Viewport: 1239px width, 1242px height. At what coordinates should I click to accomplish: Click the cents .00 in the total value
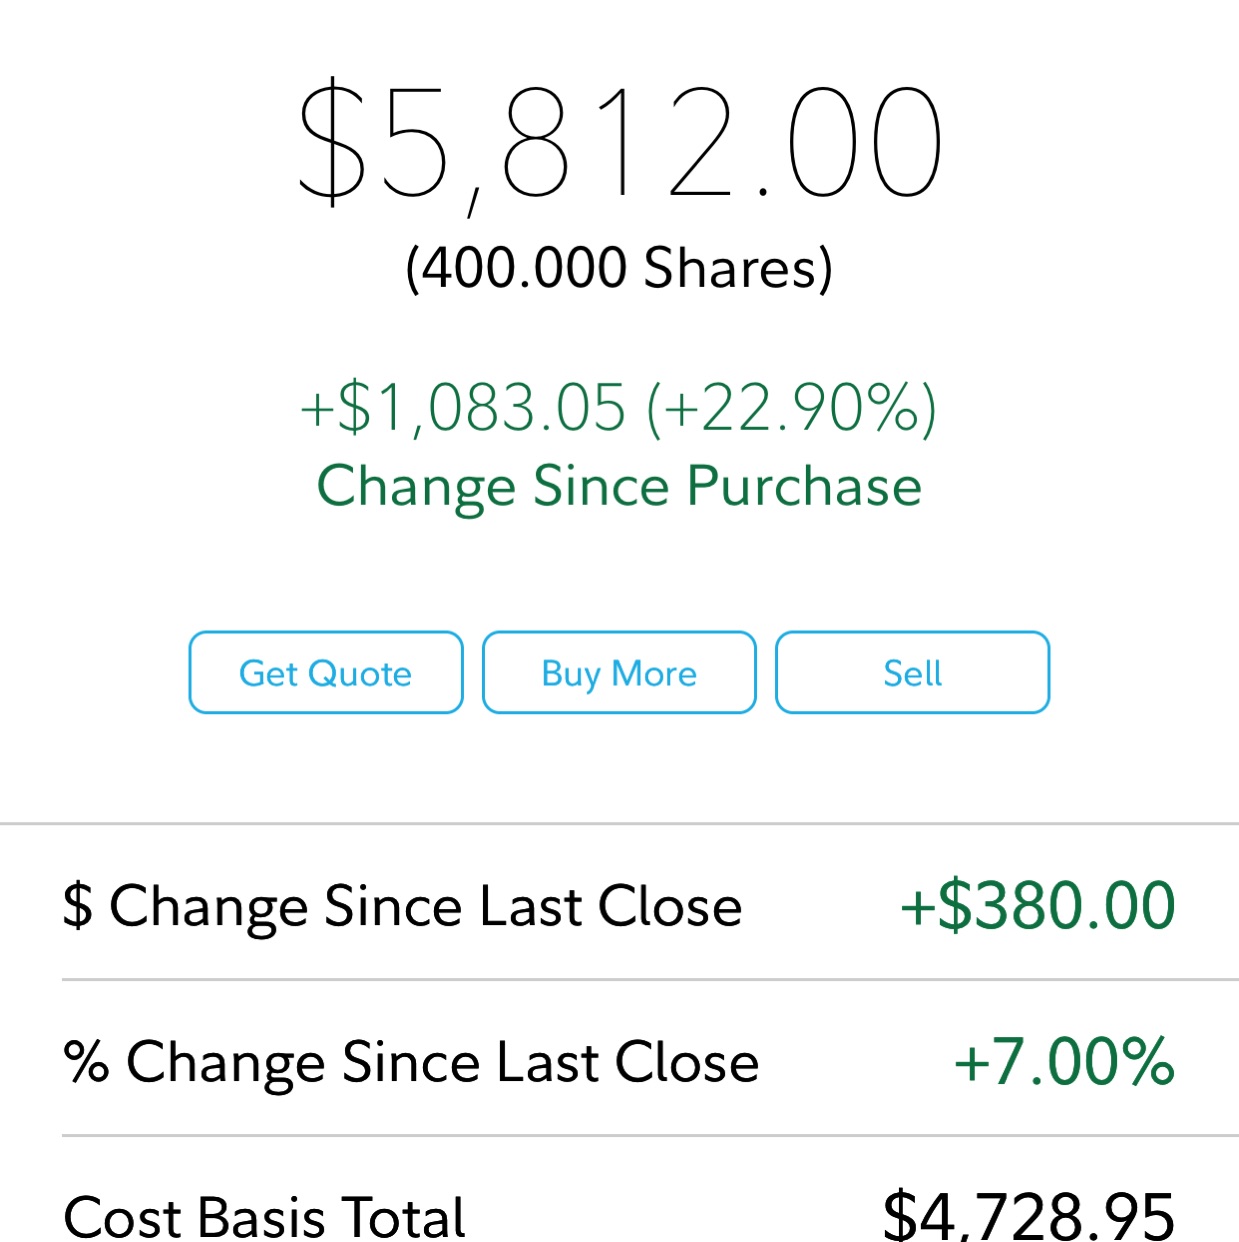point(850,143)
